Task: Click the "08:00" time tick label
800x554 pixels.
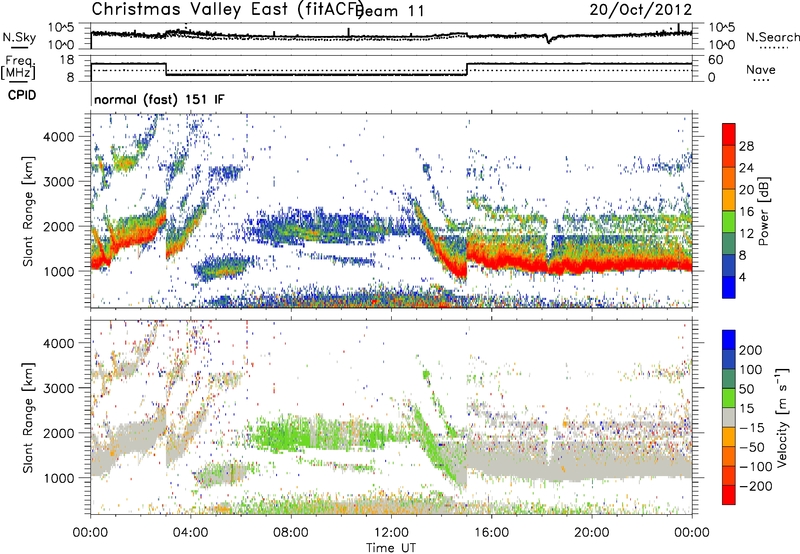Action: [291, 533]
